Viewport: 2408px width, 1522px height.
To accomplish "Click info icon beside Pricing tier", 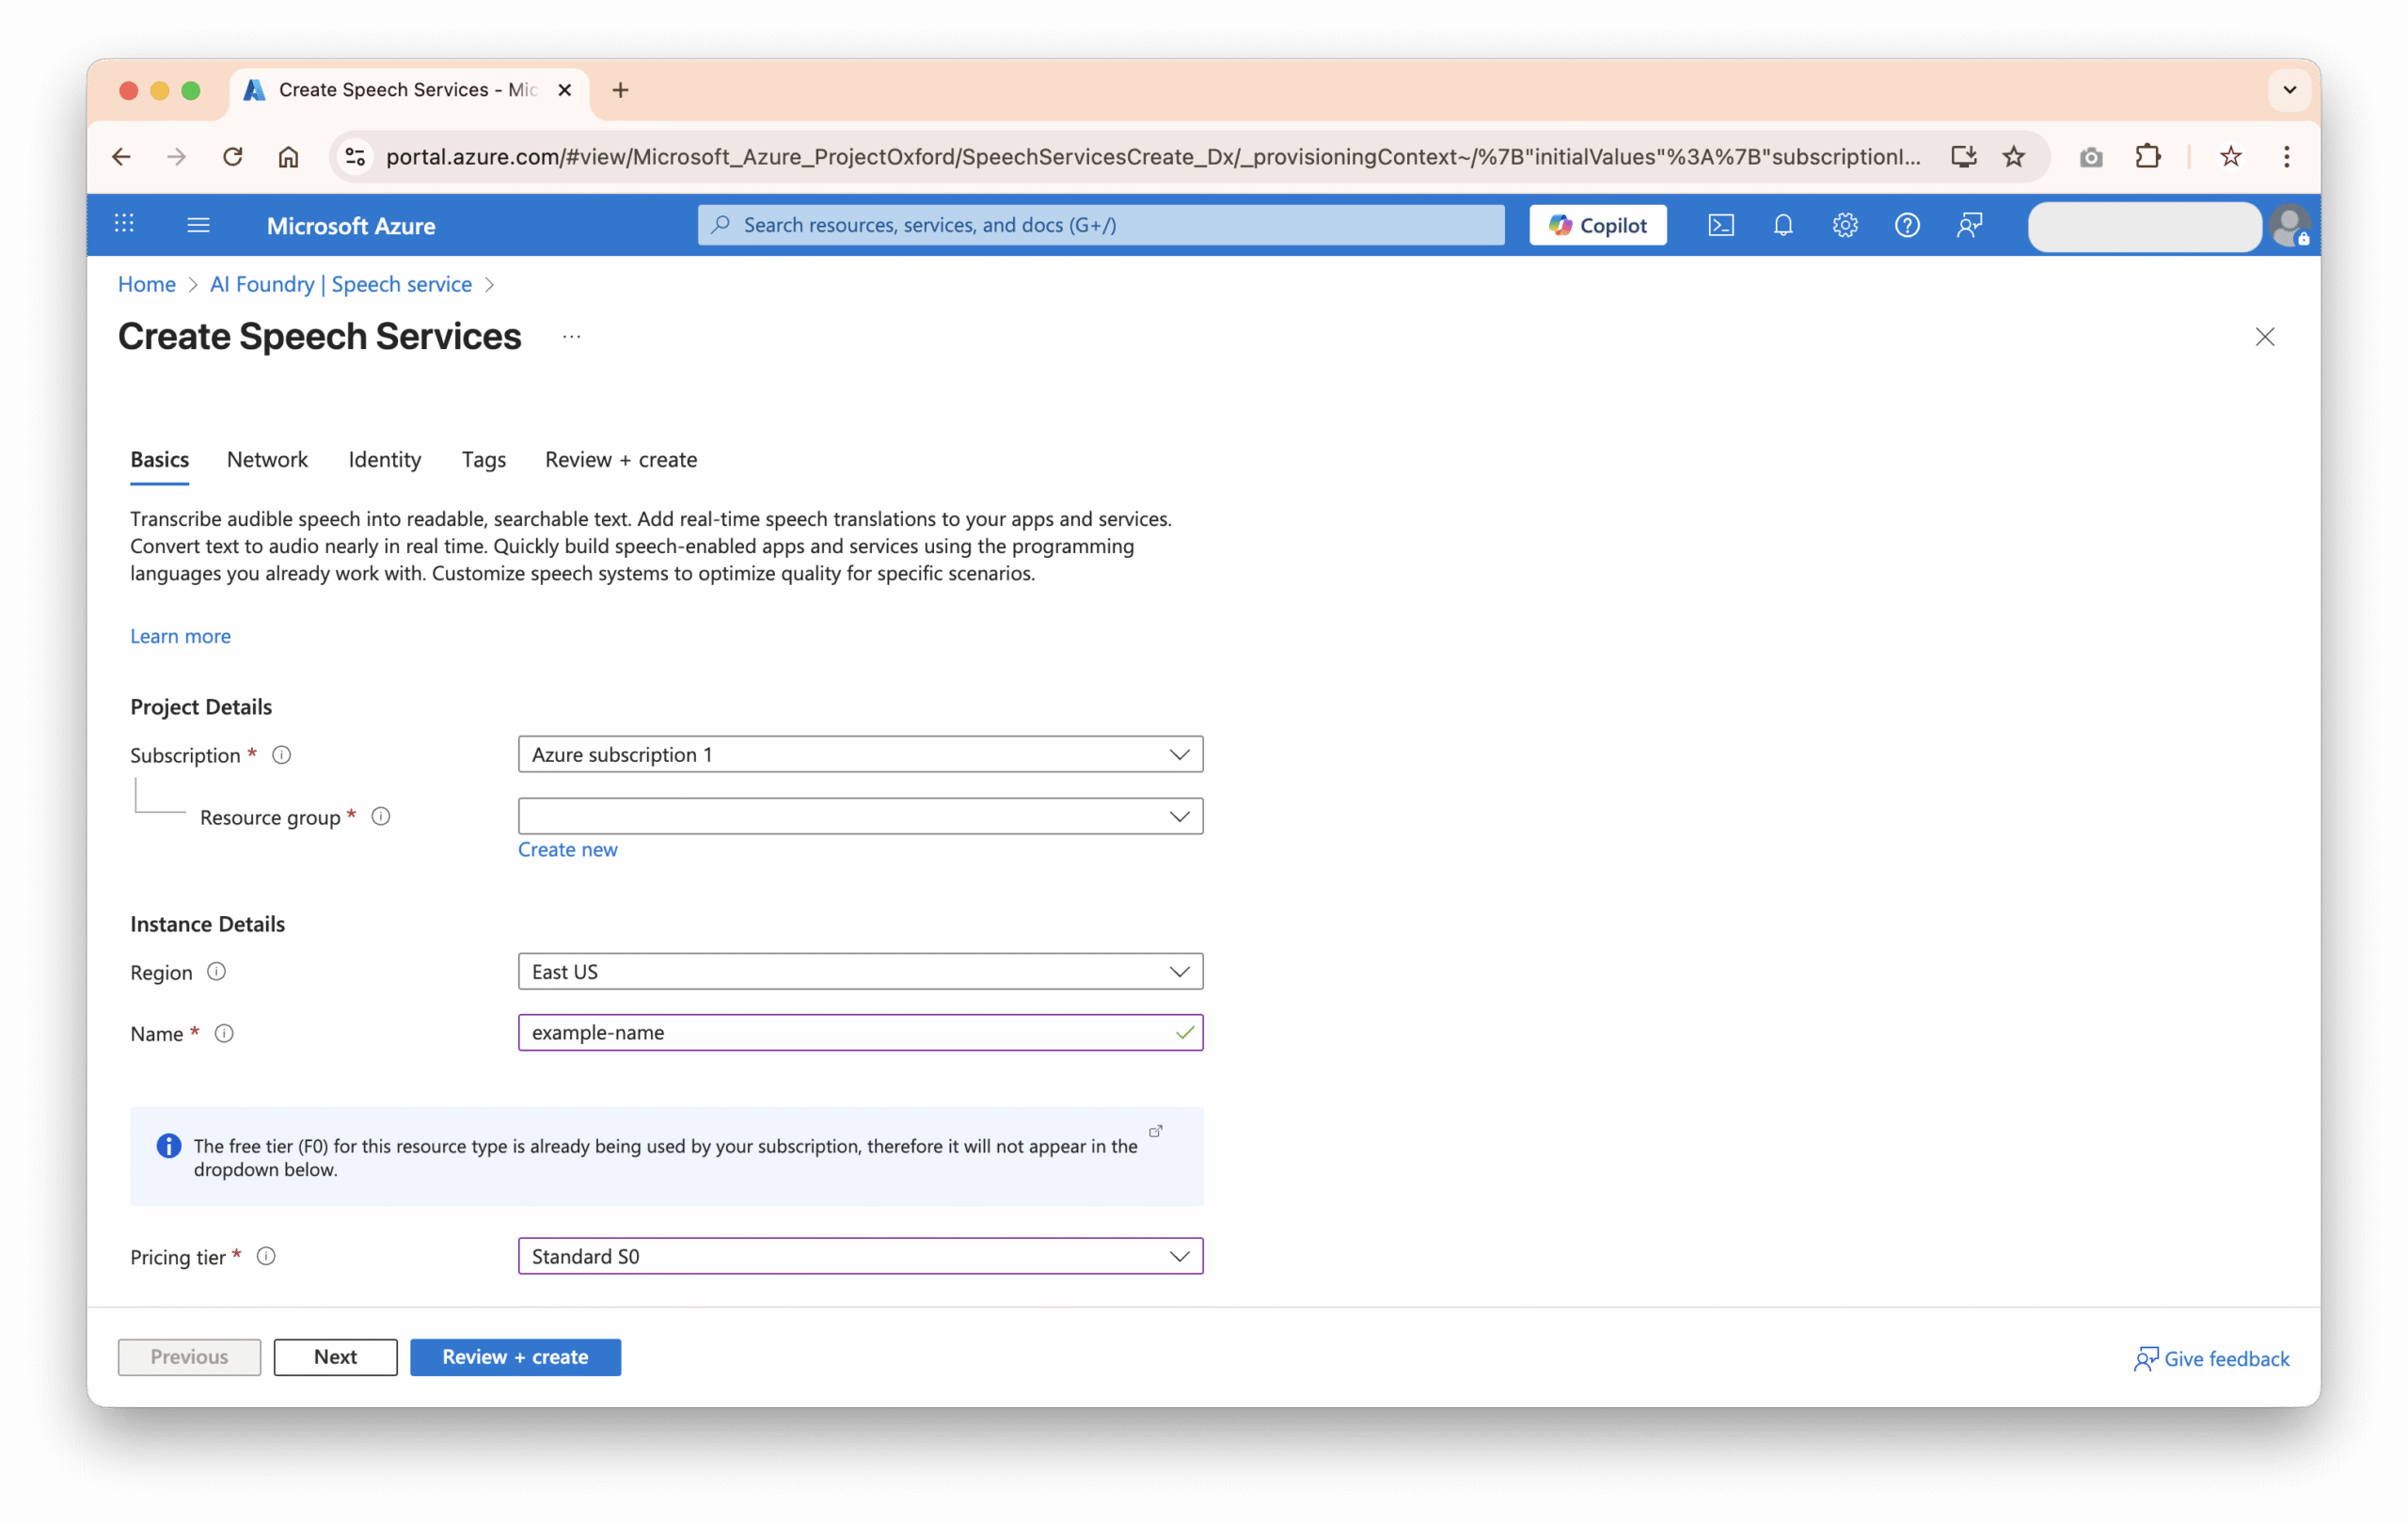I will pyautogui.click(x=266, y=1256).
